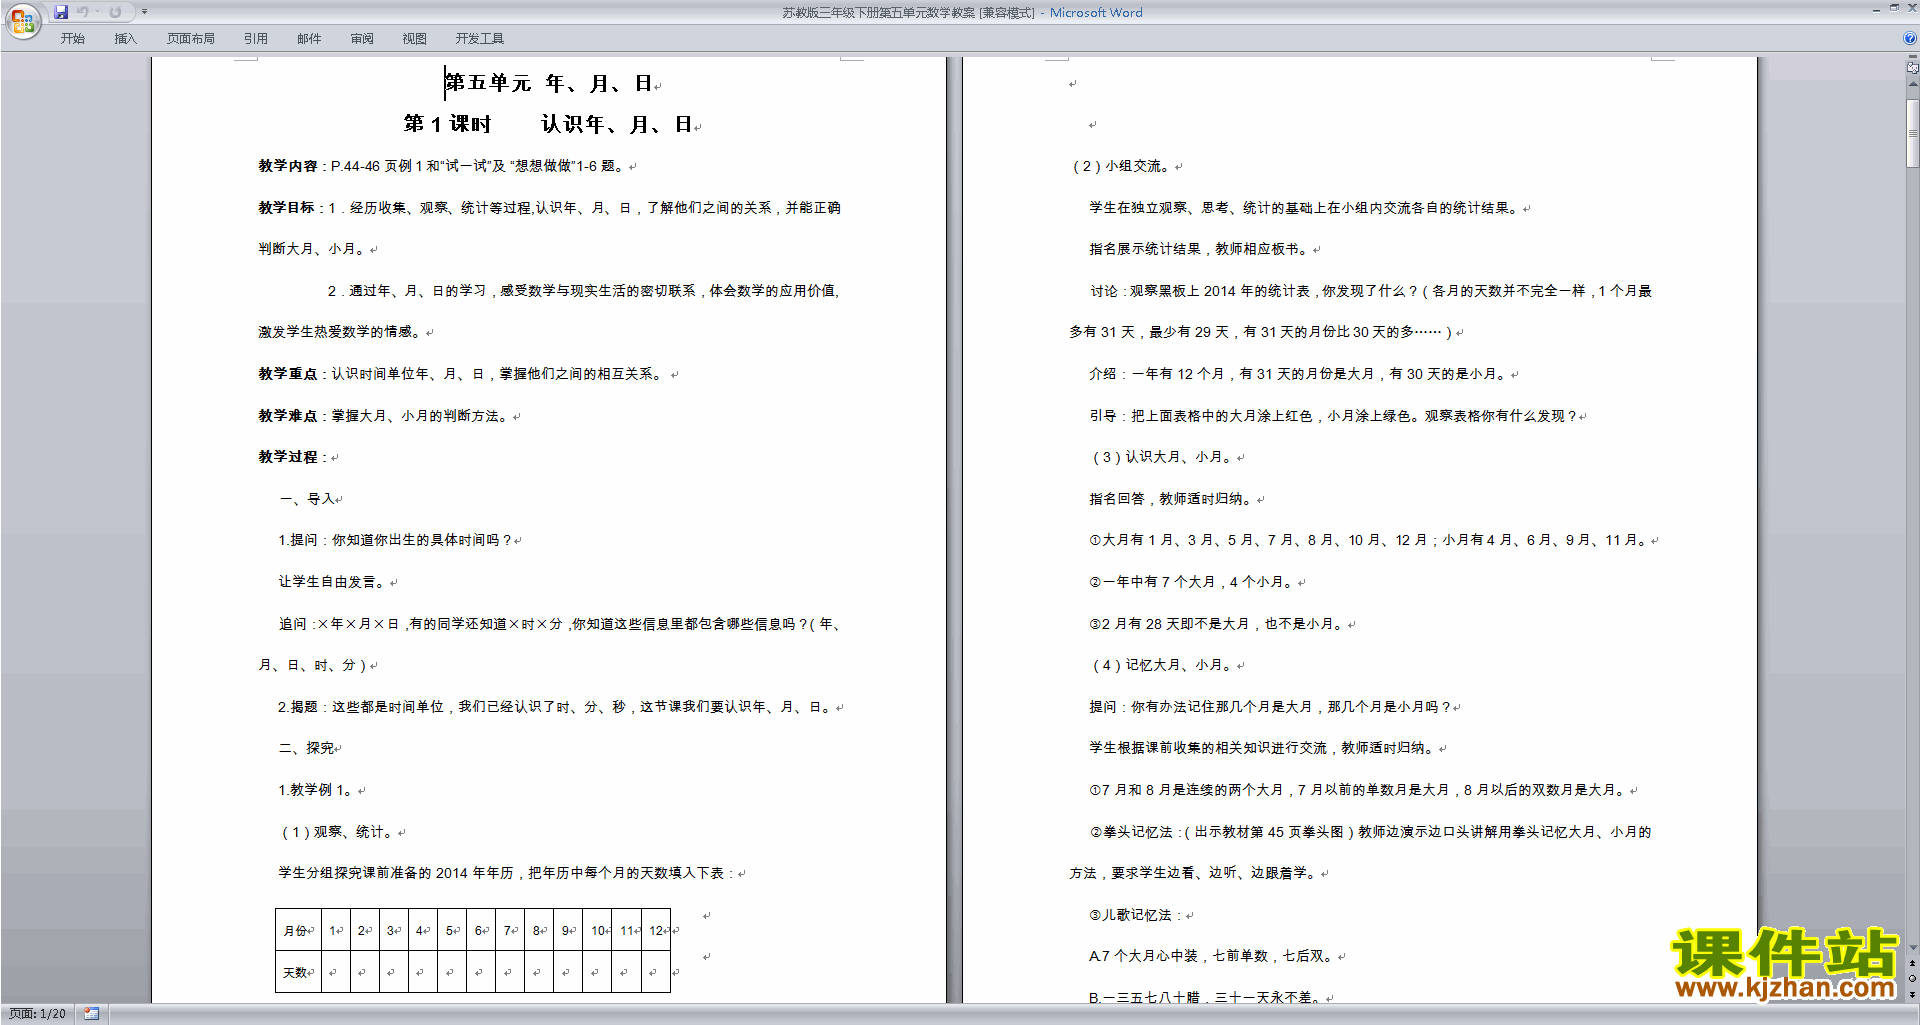1920x1025 pixels.
Task: Click the line starting 1.提问:你知道你出生的具体时间吗
Action: pyautogui.click(x=396, y=540)
